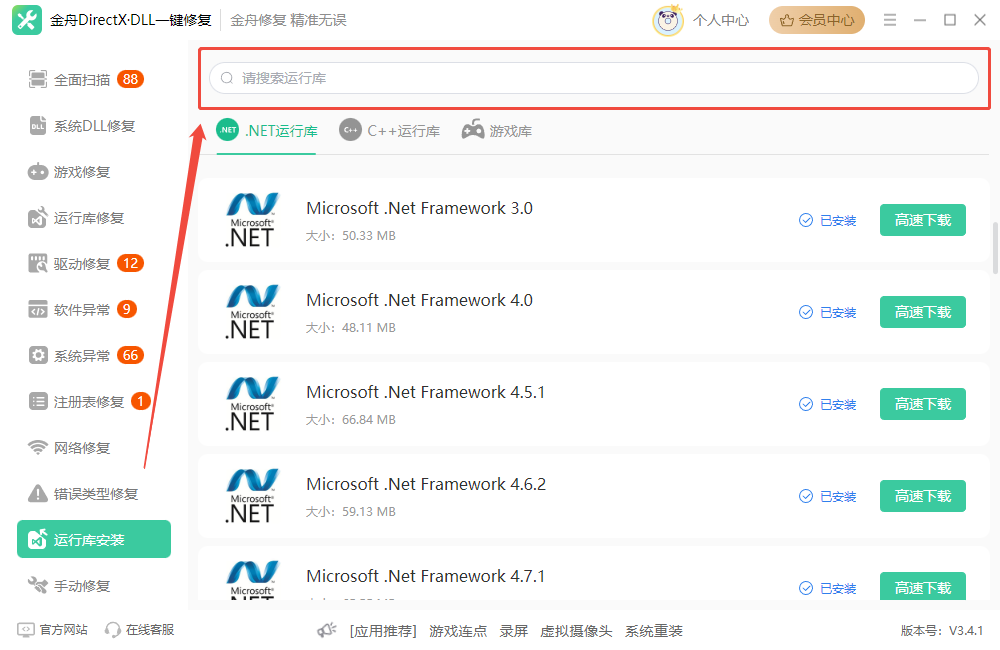Click the gear icon for 系统异常
The height and width of the screenshot is (650, 1000).
pyautogui.click(x=38, y=355)
